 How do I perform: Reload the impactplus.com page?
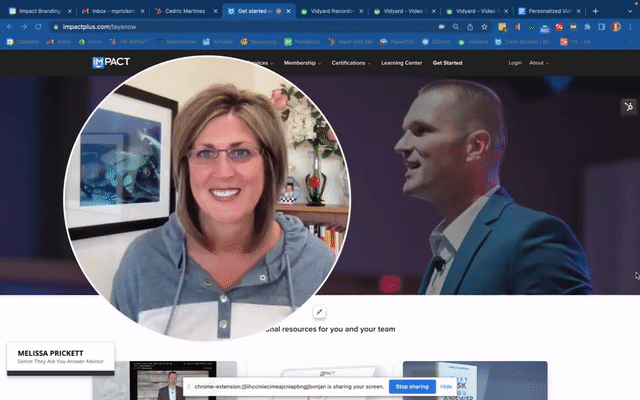(38, 27)
